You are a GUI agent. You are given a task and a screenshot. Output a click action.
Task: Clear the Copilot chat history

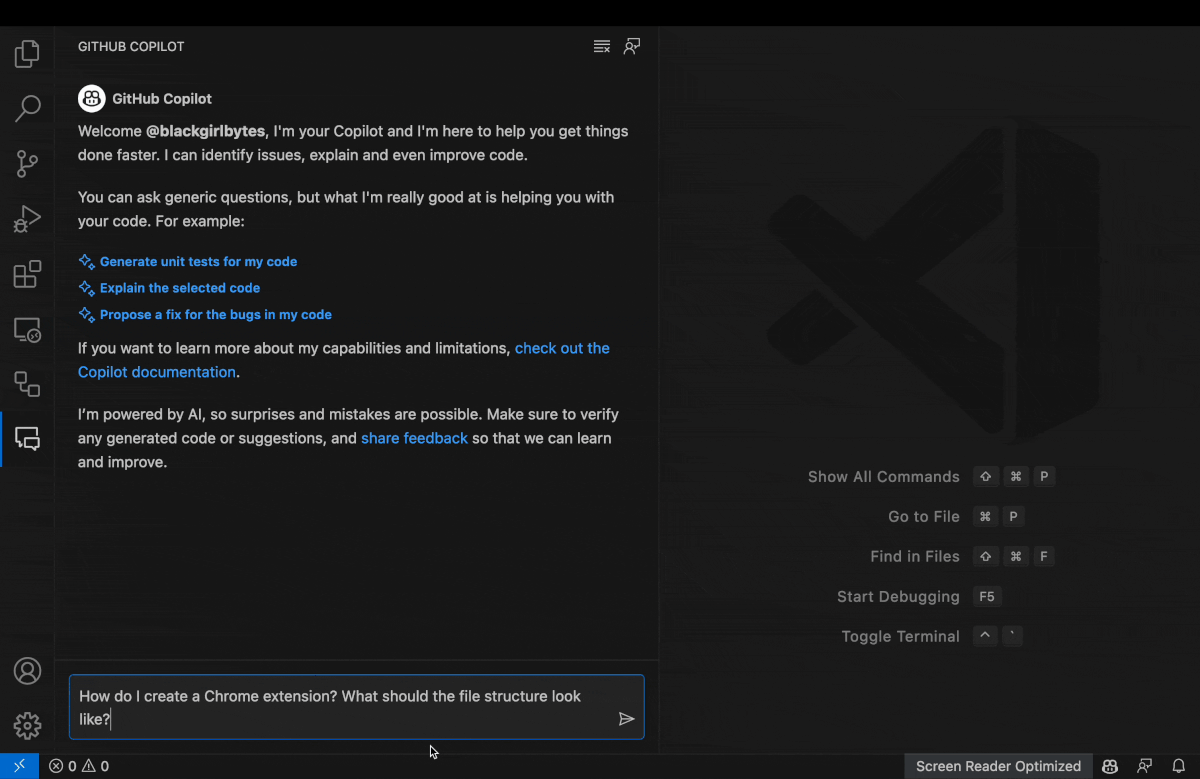[x=601, y=46]
